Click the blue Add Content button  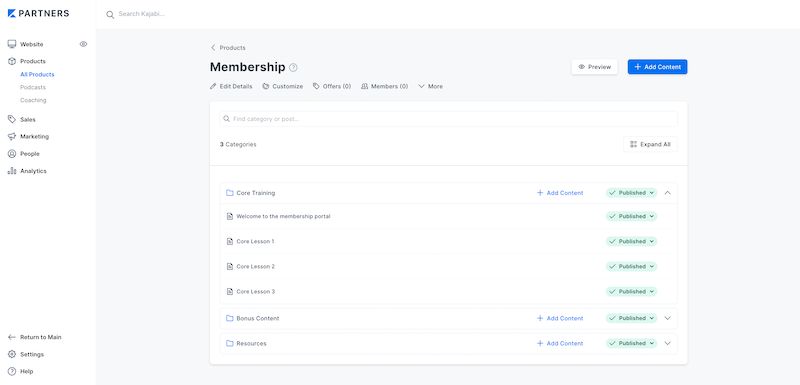(x=657, y=67)
